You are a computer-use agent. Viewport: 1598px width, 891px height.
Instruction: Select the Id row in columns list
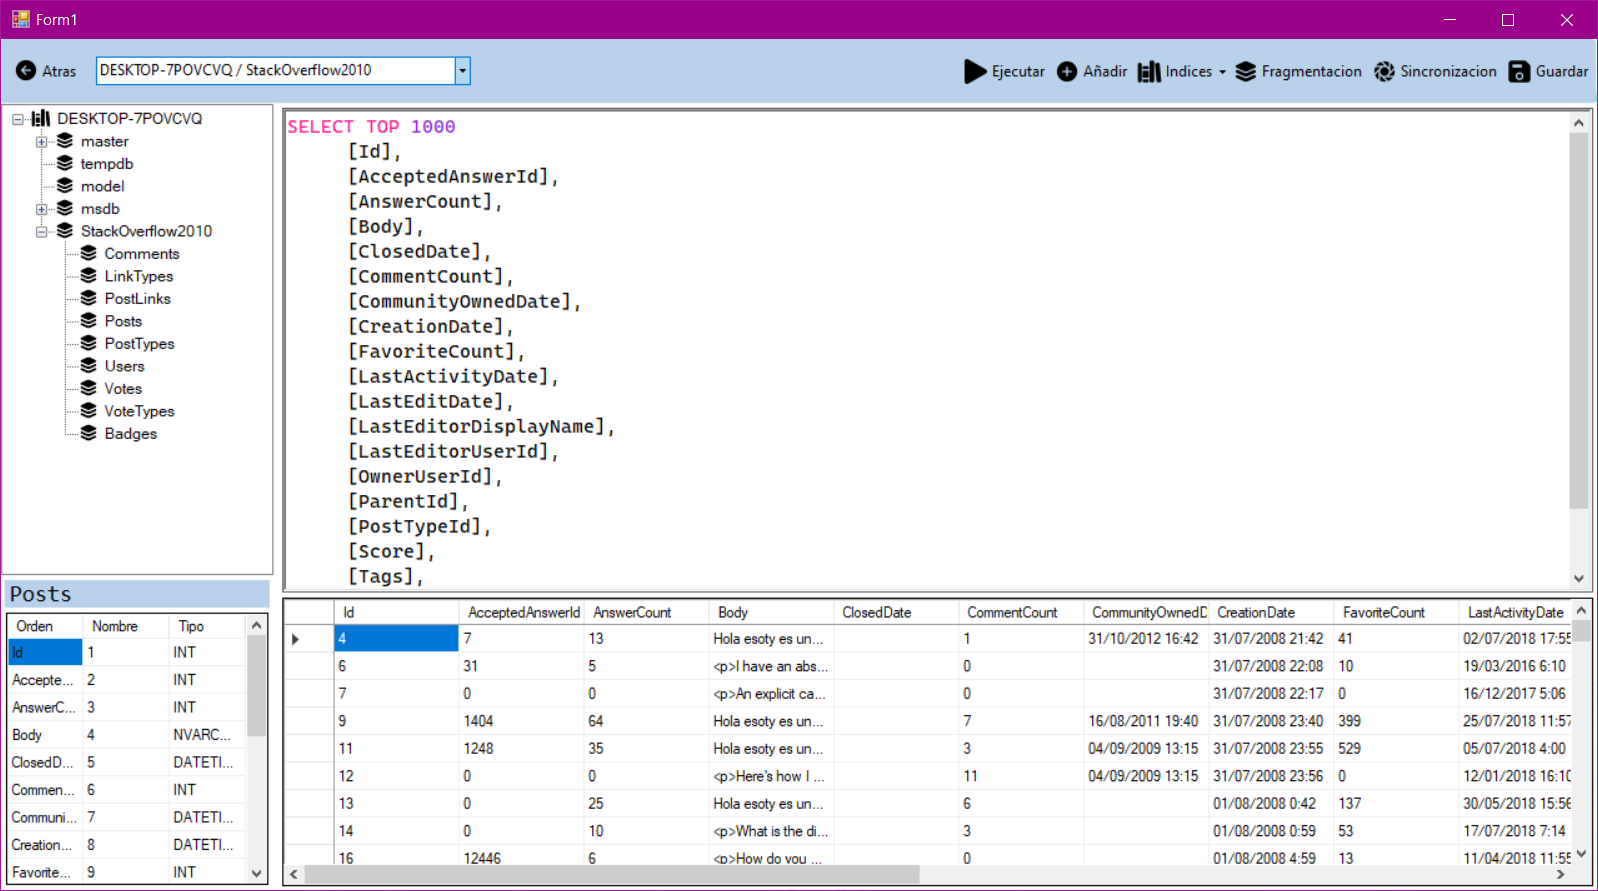pos(126,652)
